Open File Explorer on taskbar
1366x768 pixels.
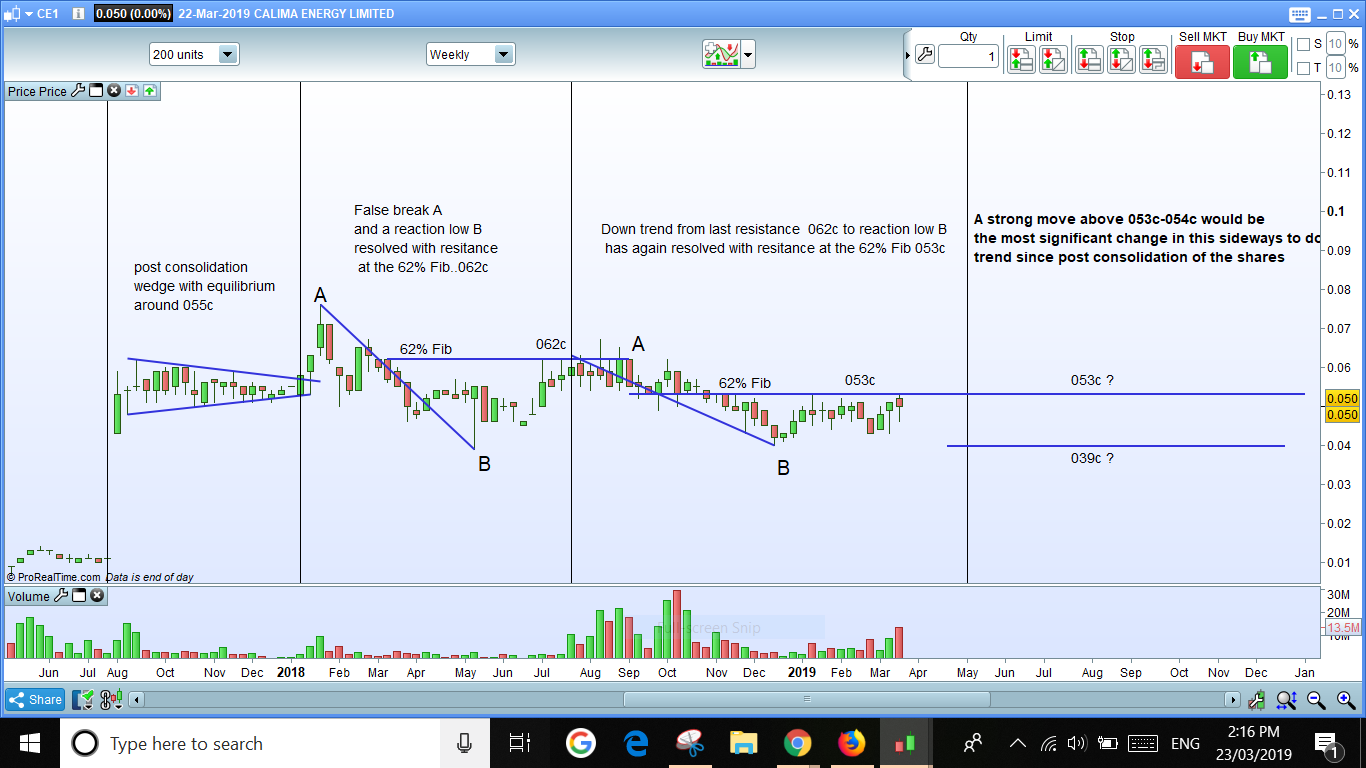tap(743, 743)
